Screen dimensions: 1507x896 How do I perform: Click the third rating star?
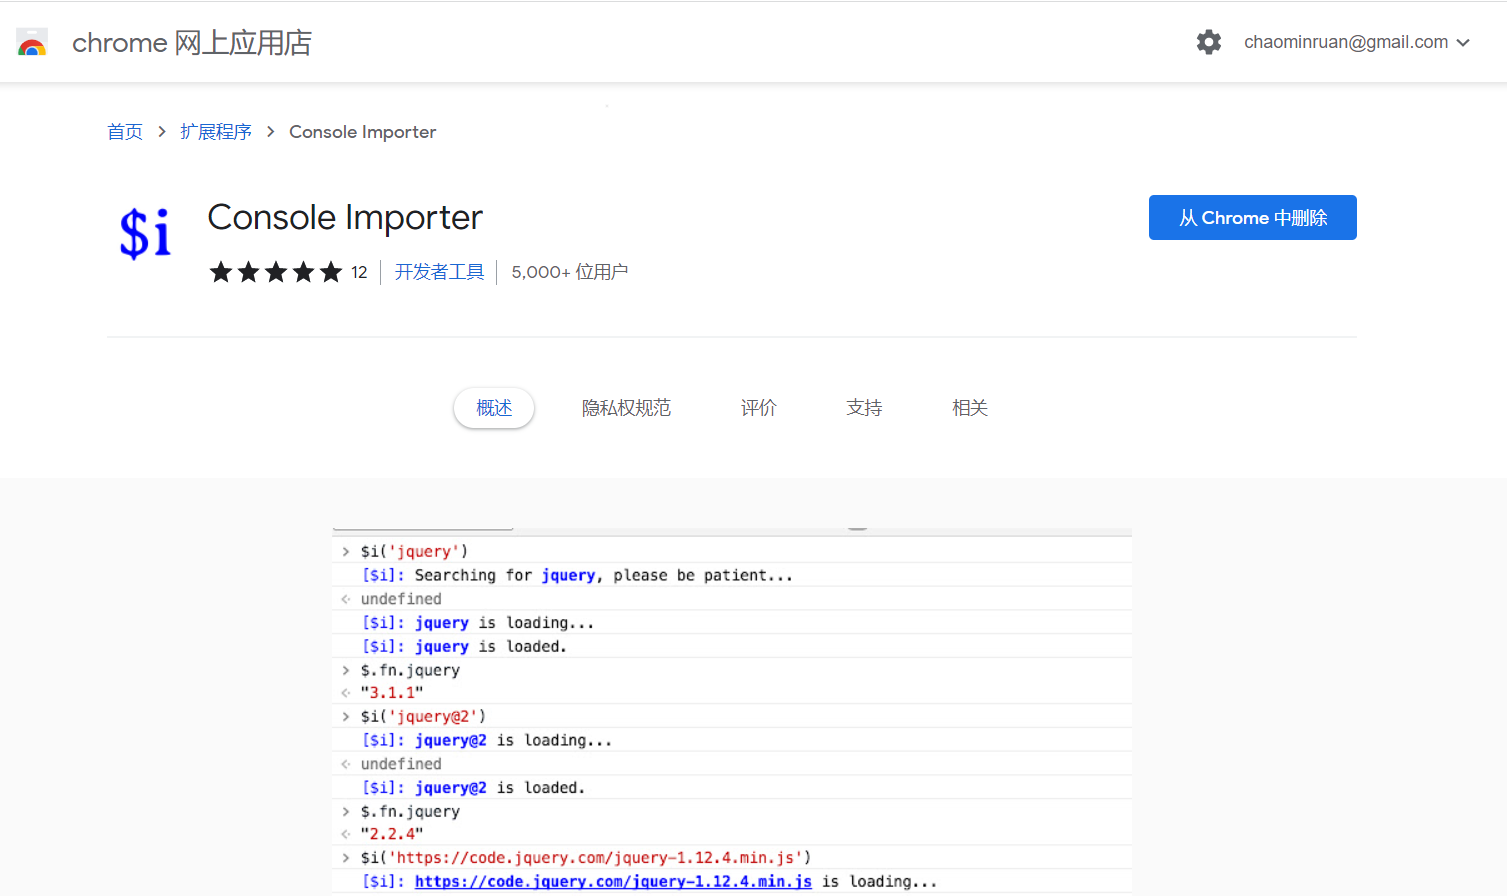click(x=276, y=271)
